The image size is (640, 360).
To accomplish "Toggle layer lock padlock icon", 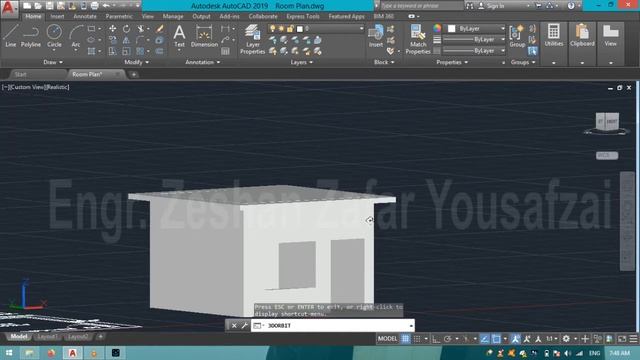I will pyautogui.click(x=290, y=29).
